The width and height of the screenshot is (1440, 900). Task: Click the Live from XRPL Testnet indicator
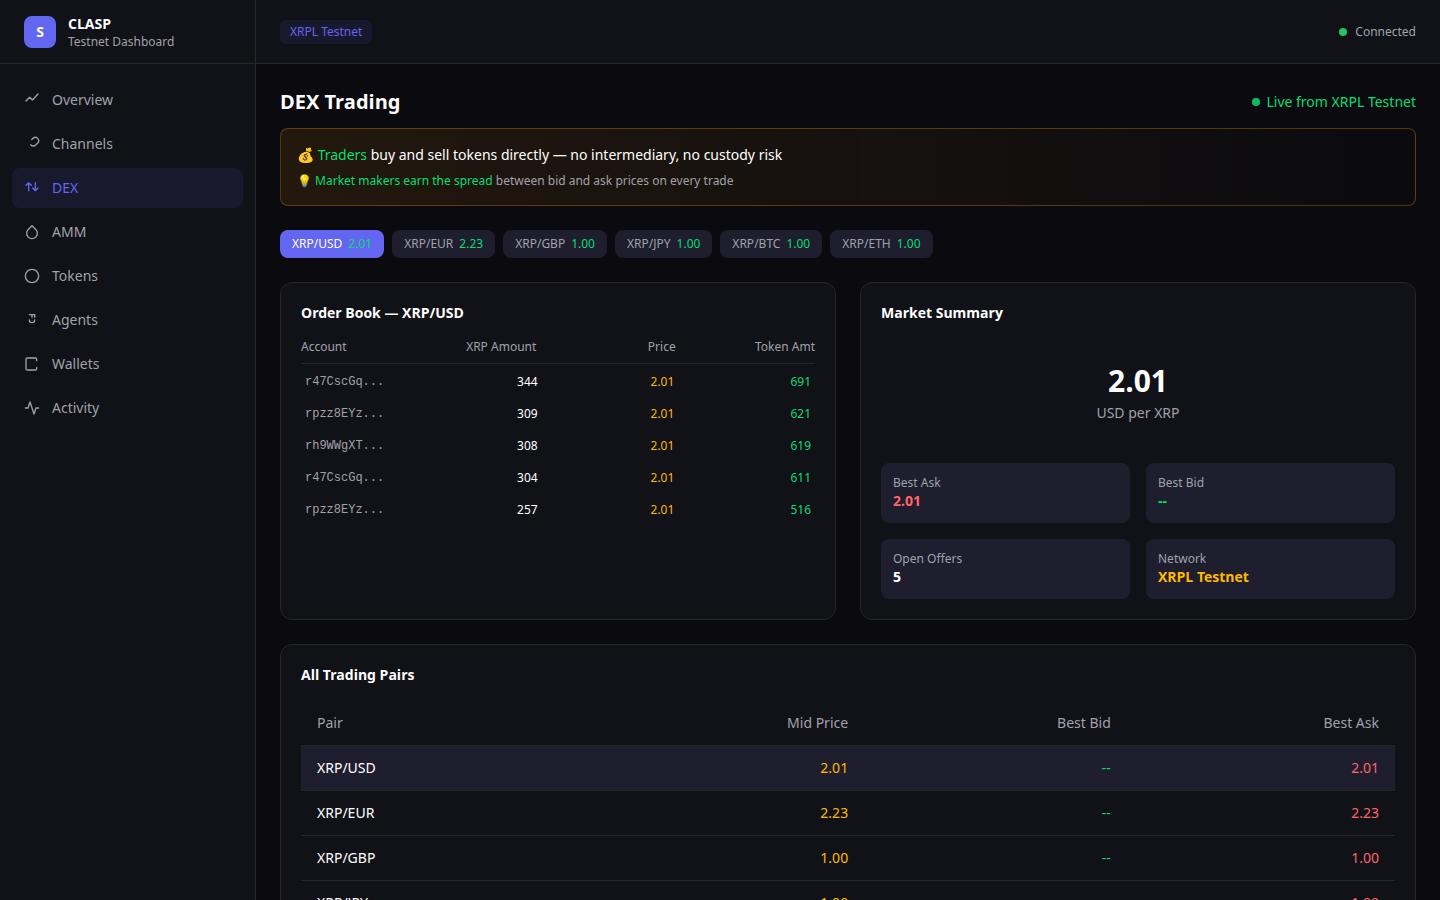click(1334, 101)
